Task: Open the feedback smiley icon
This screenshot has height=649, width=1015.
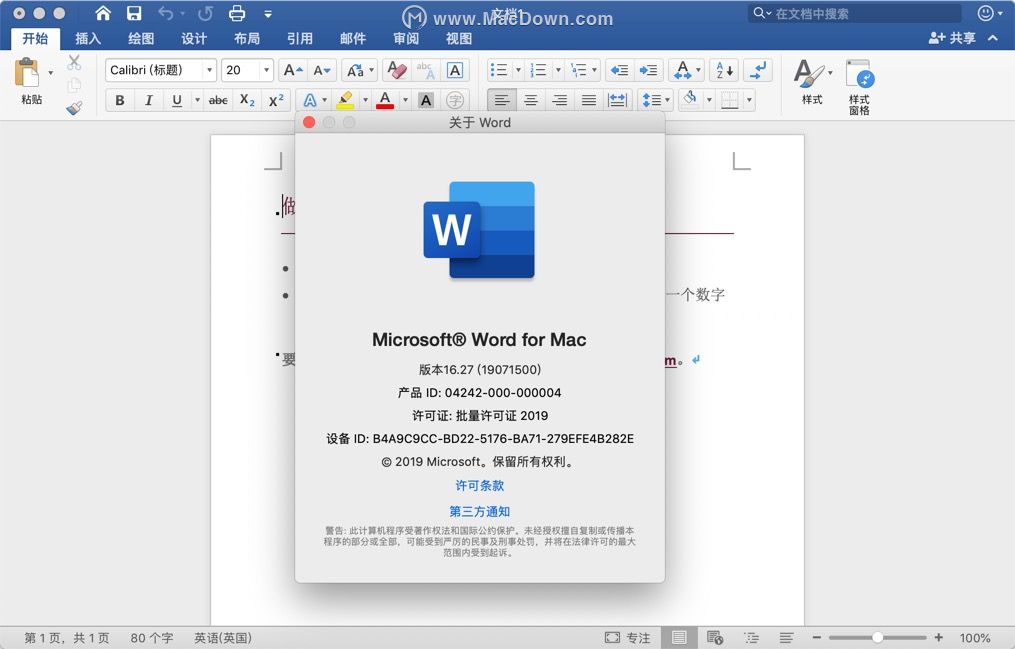Action: (986, 13)
